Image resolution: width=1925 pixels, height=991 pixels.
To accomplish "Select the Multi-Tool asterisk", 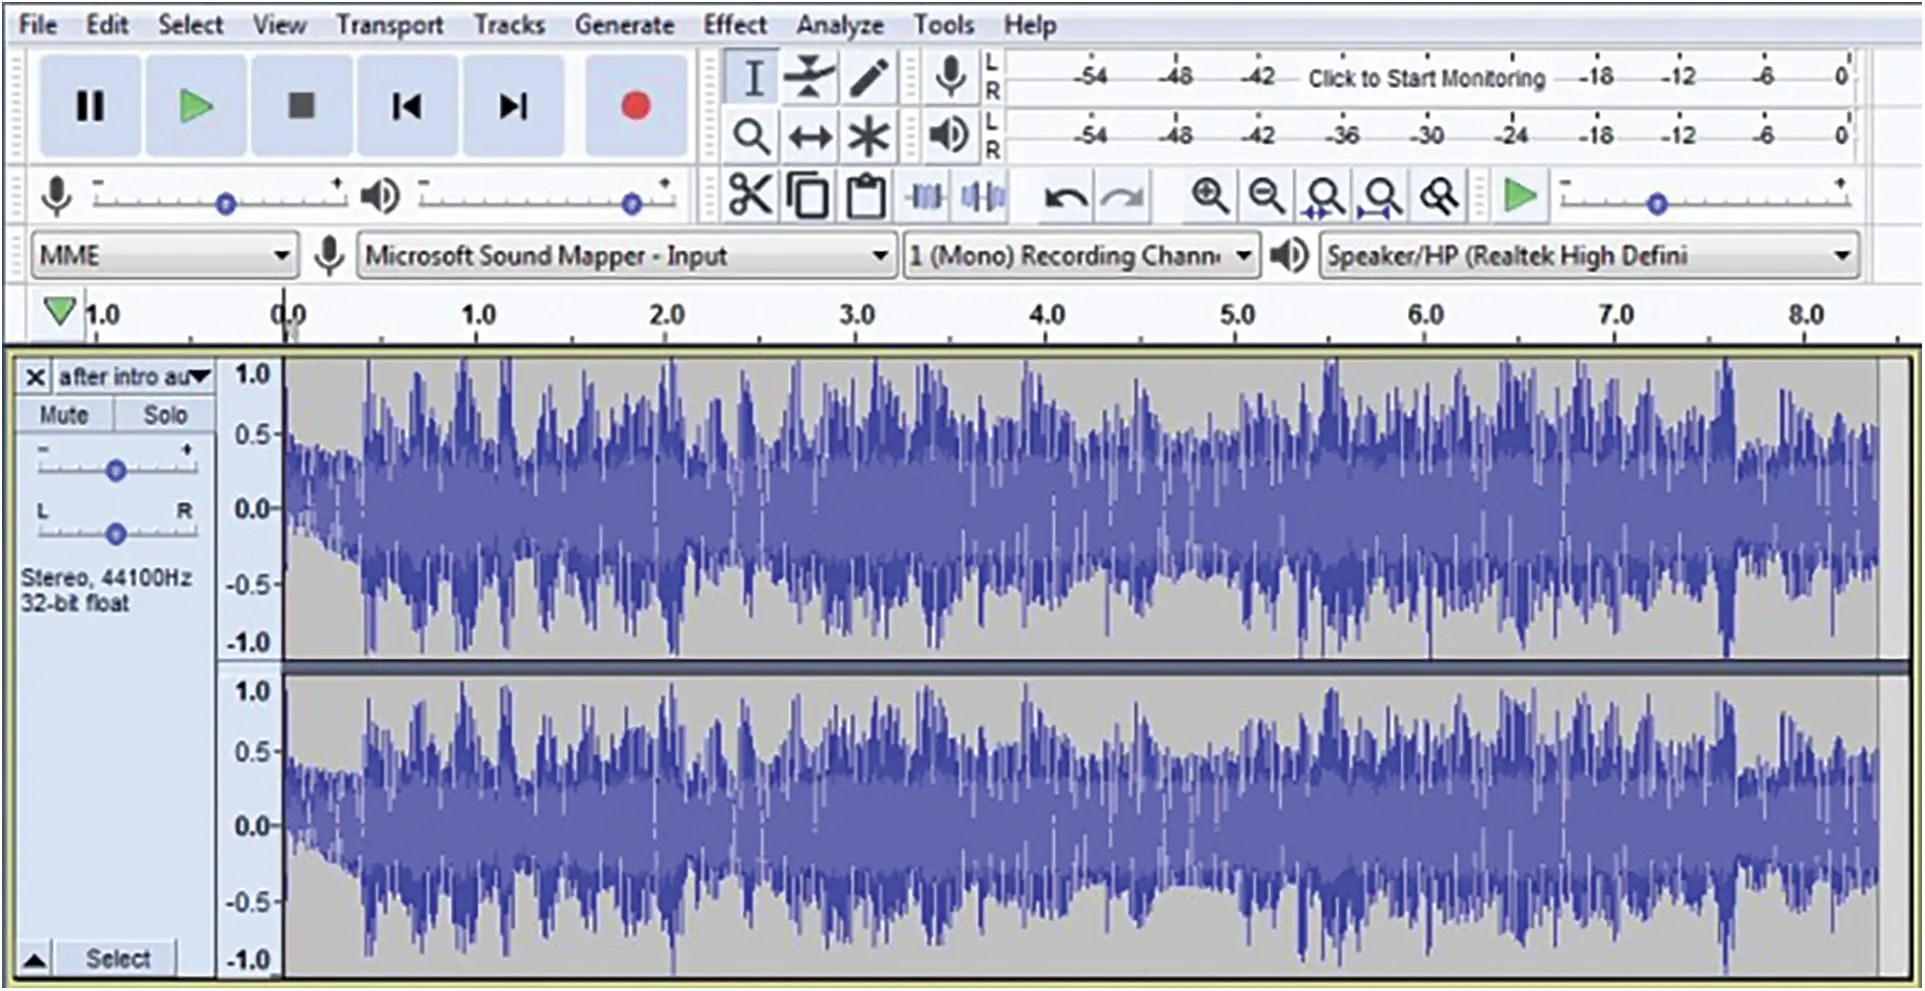I will point(868,136).
